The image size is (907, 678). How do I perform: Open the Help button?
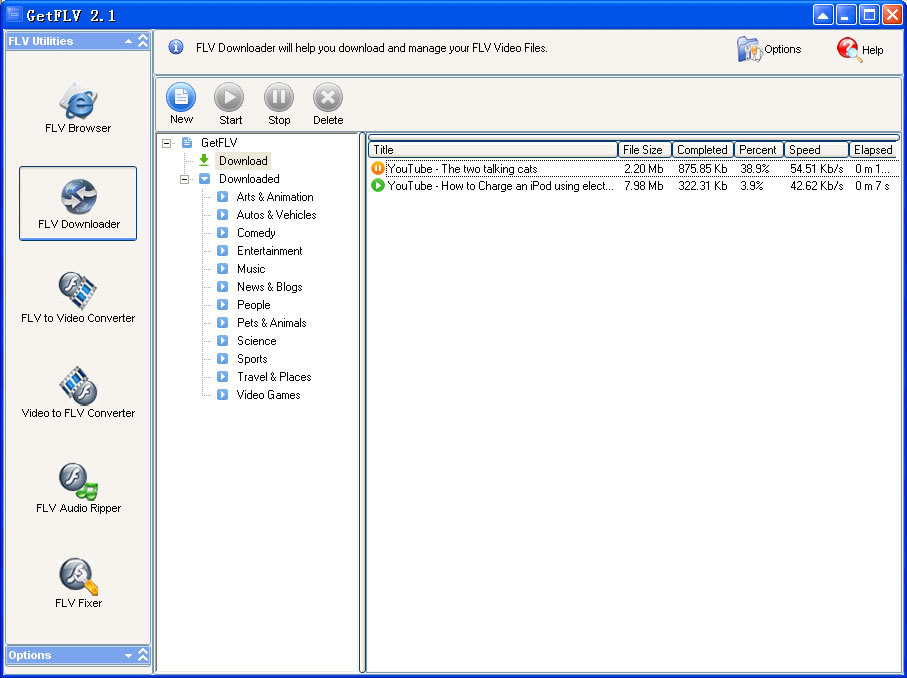coord(860,50)
